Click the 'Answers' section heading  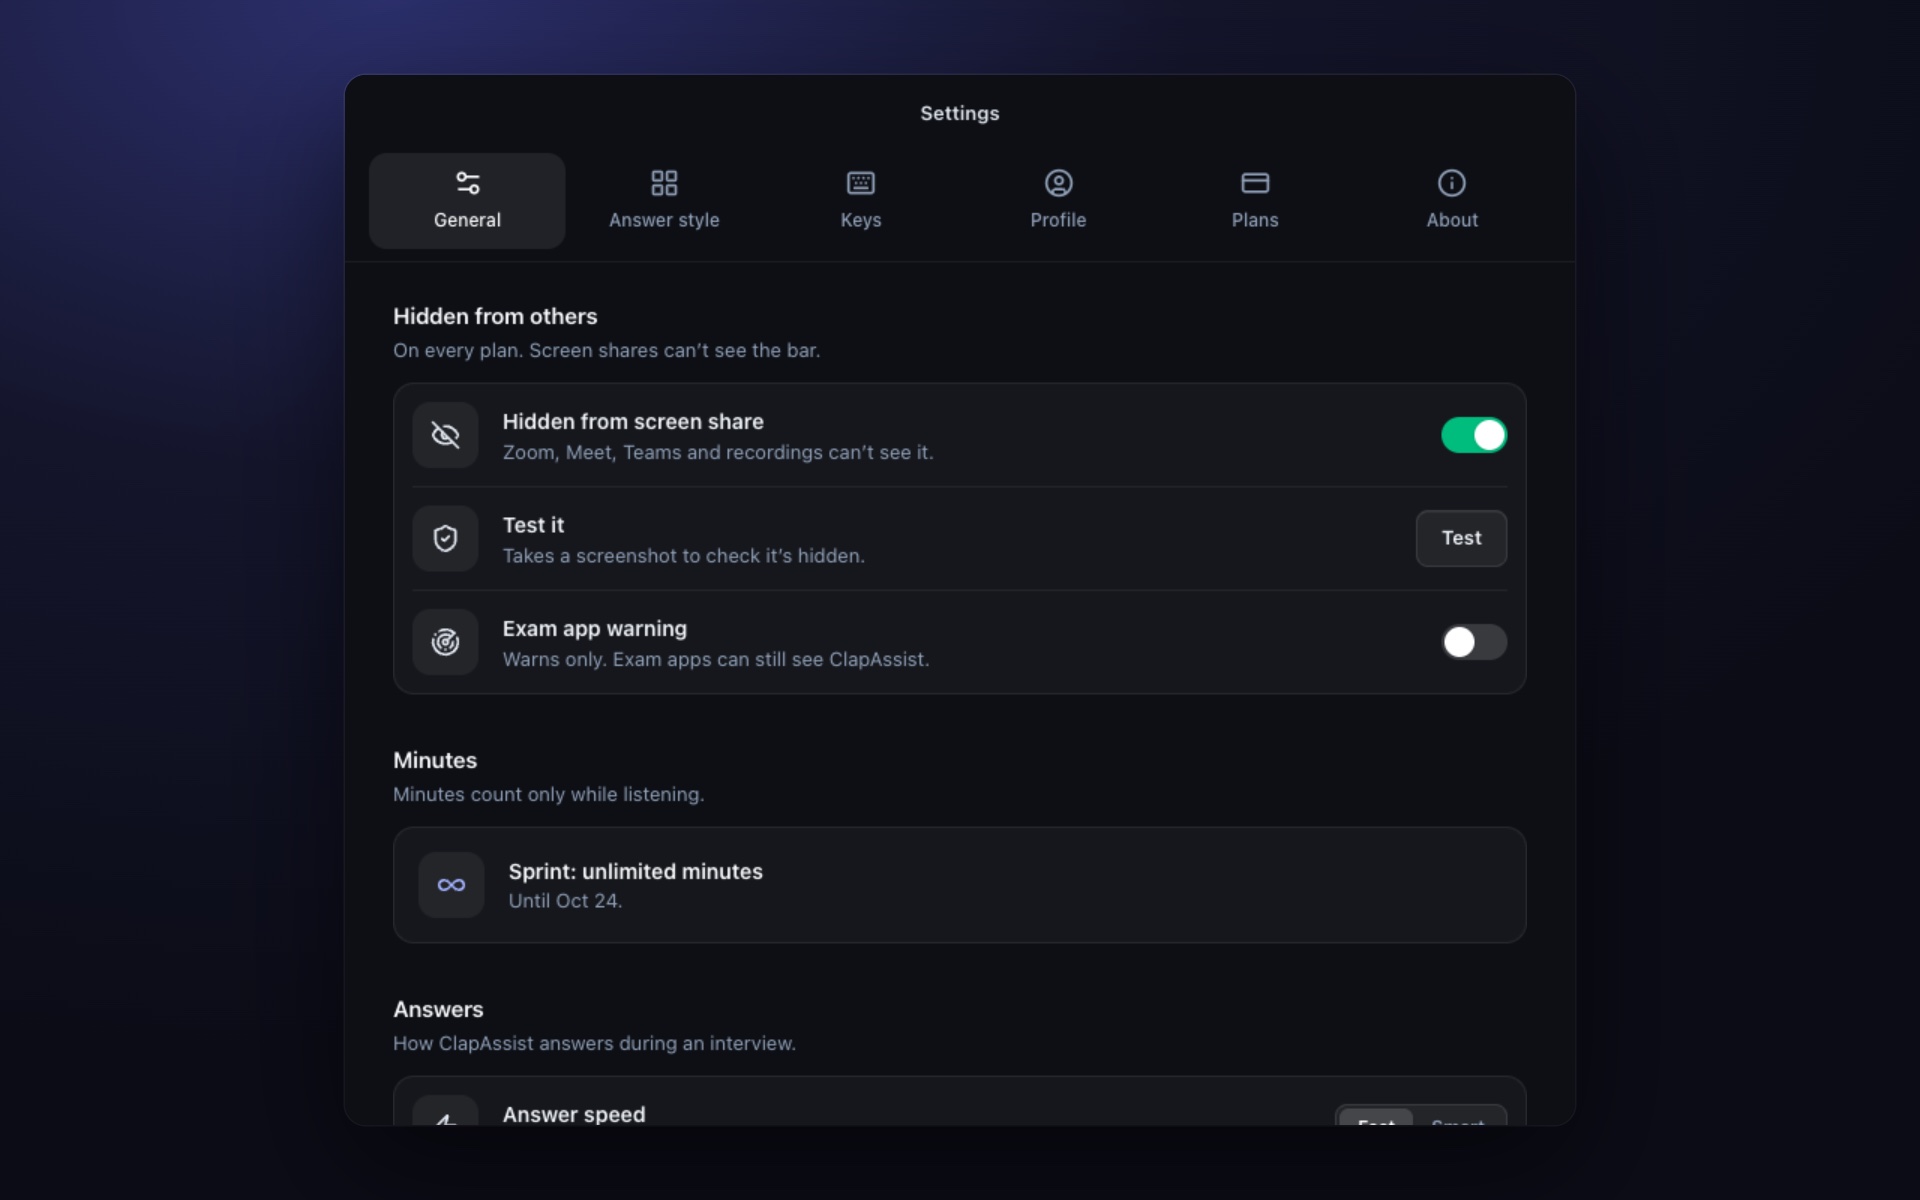[x=438, y=1009]
